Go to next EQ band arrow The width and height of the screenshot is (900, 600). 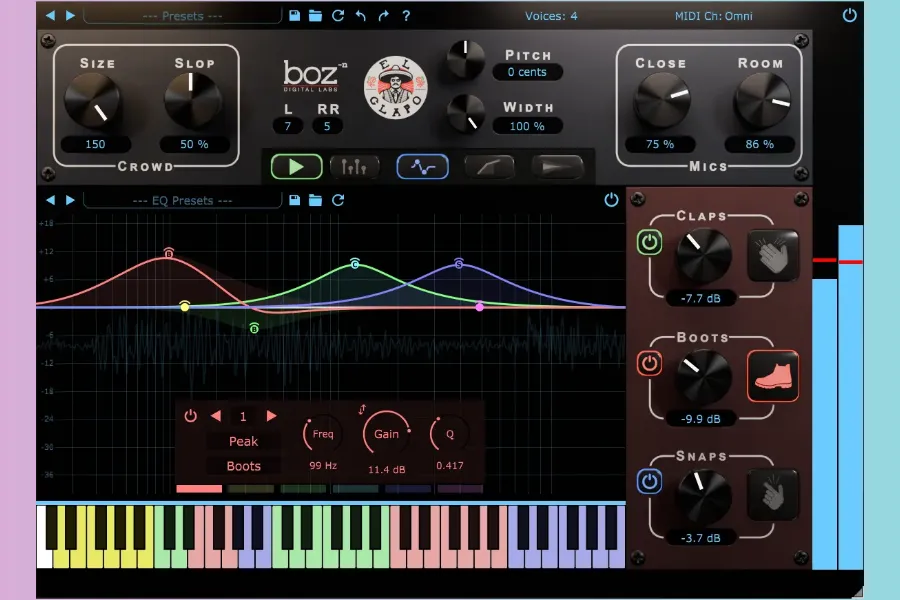click(x=271, y=416)
